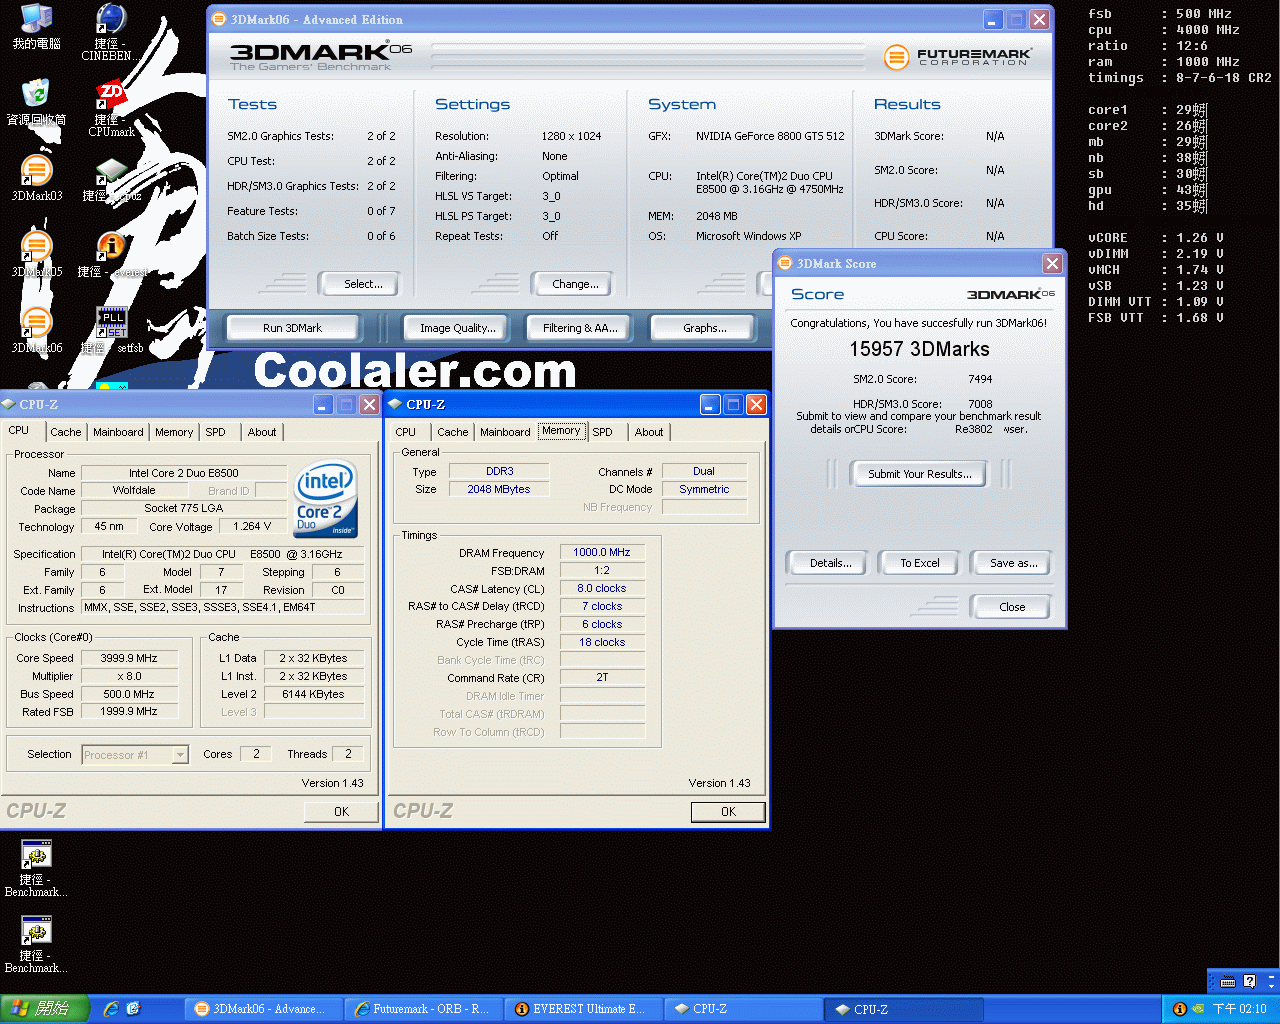Launch the 3DMark06 desktop icon
Screen dimensions: 1280x1024
pyautogui.click(x=36, y=330)
